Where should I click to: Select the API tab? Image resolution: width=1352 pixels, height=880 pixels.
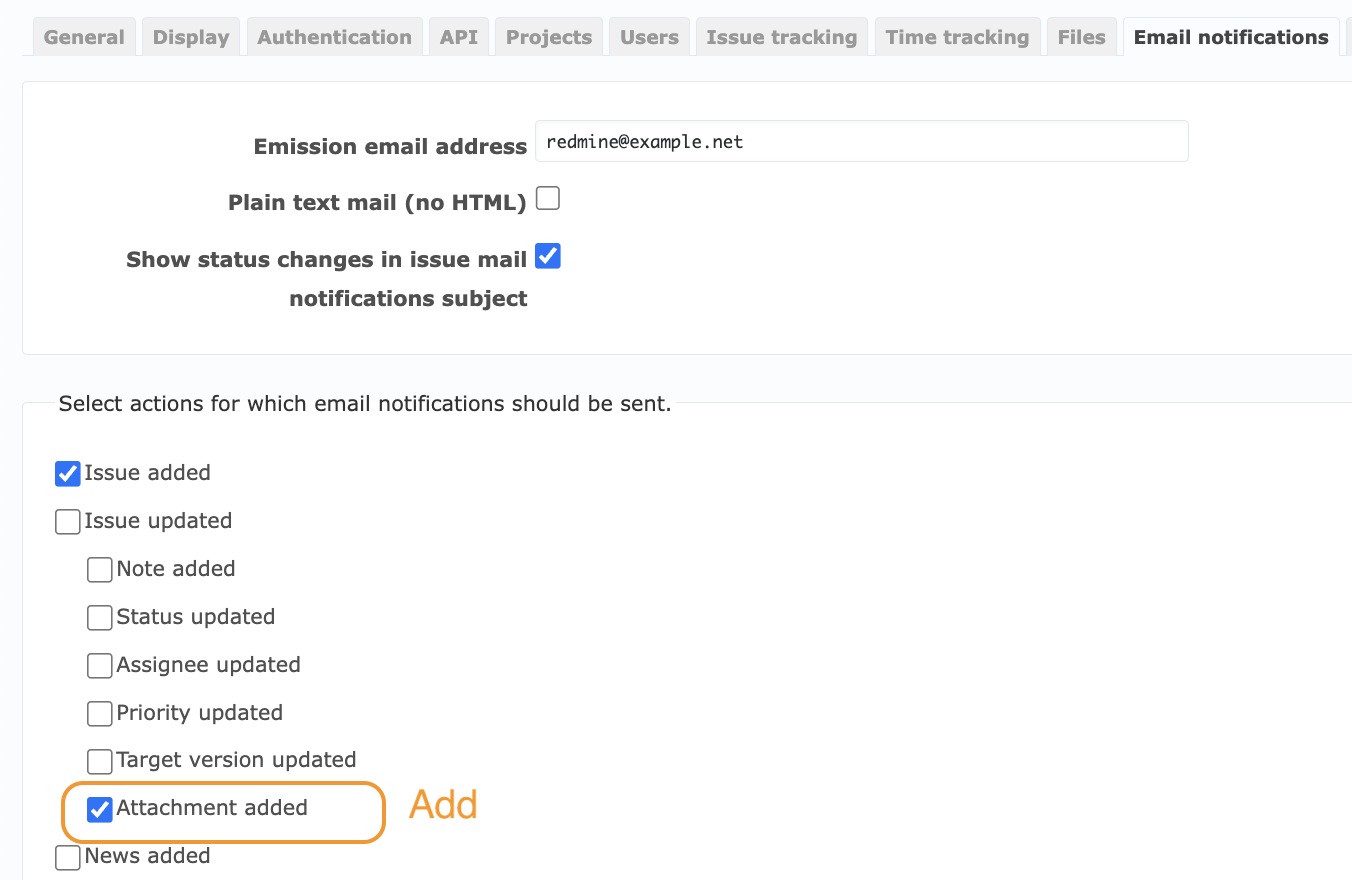[x=459, y=37]
